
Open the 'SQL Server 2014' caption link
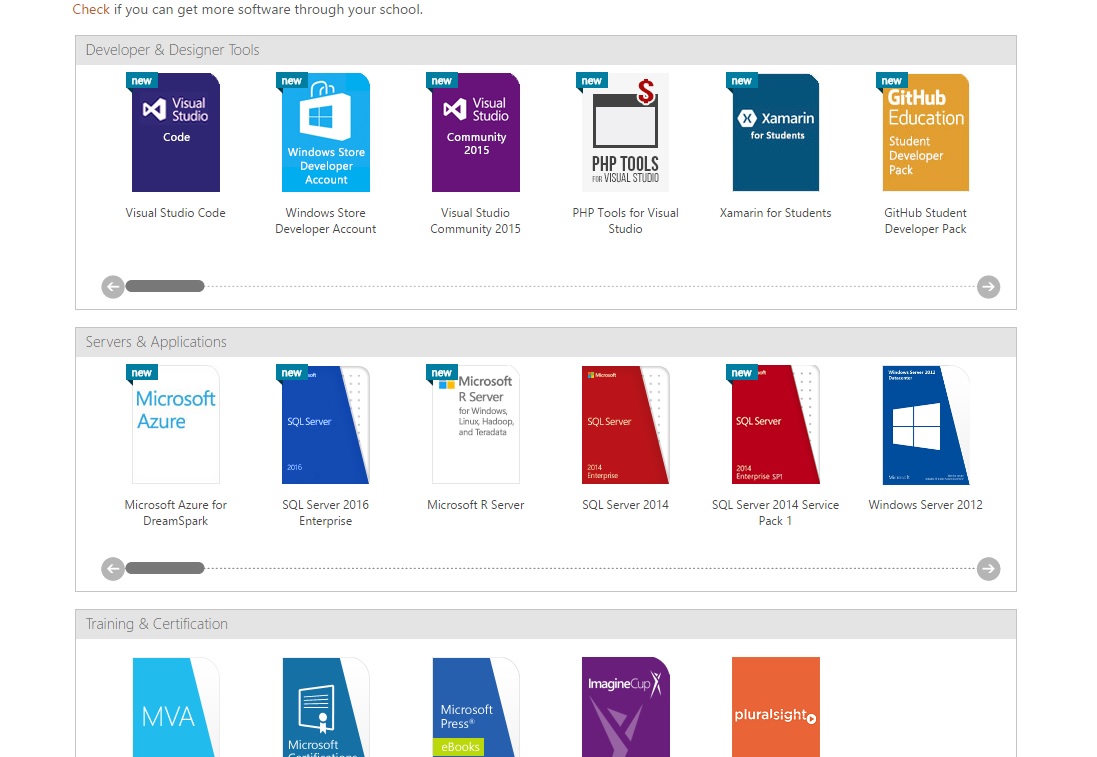[x=625, y=504]
